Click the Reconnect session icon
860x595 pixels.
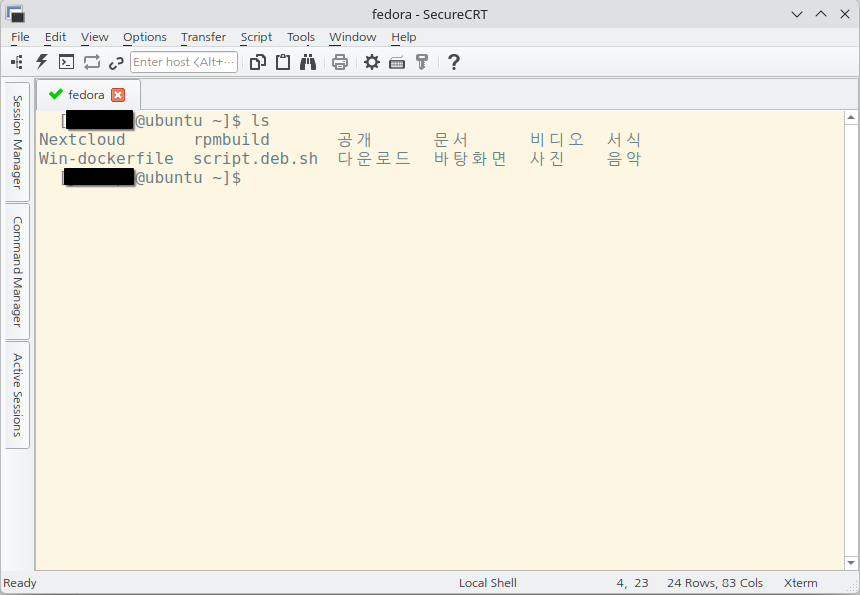[91, 62]
